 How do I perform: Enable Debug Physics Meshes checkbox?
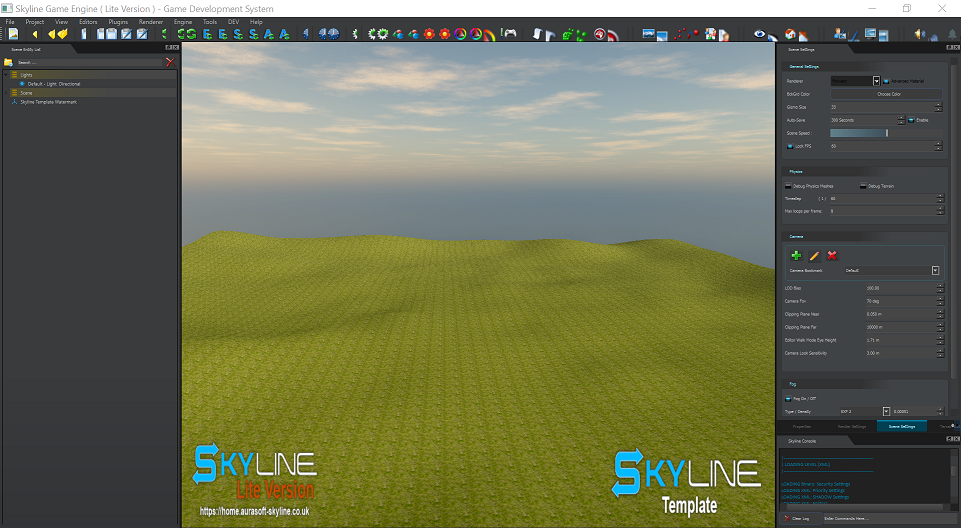789,186
